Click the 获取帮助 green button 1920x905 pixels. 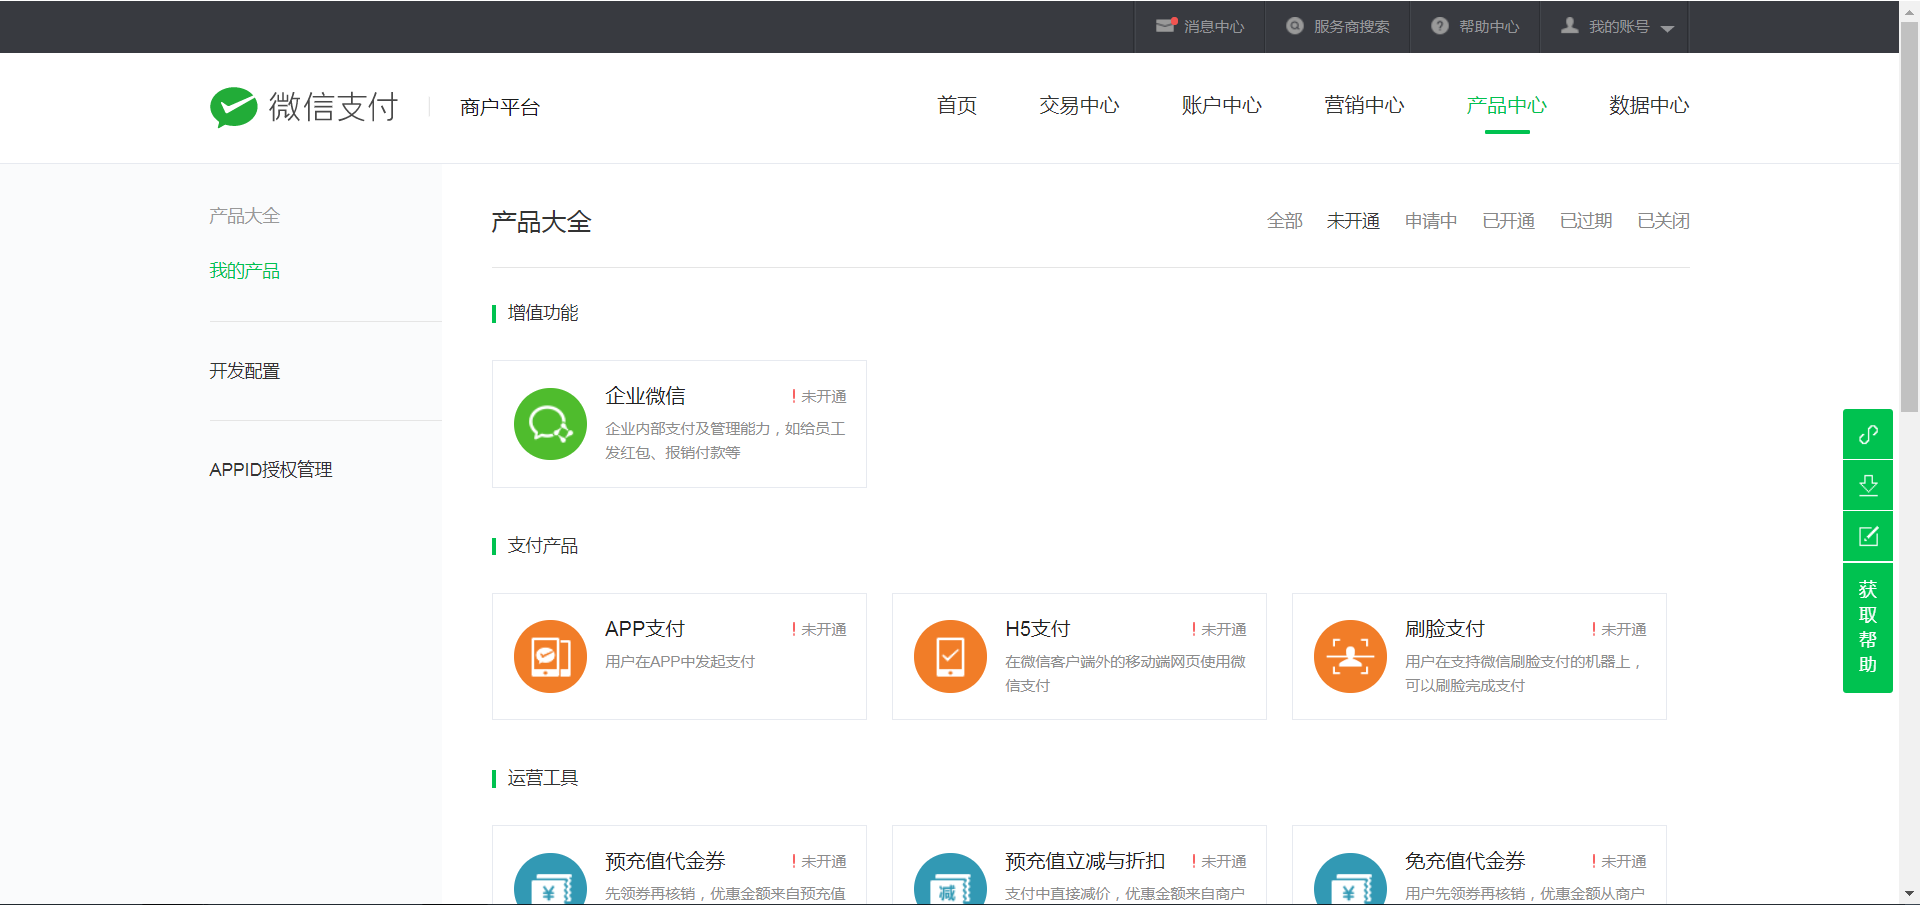click(x=1868, y=627)
